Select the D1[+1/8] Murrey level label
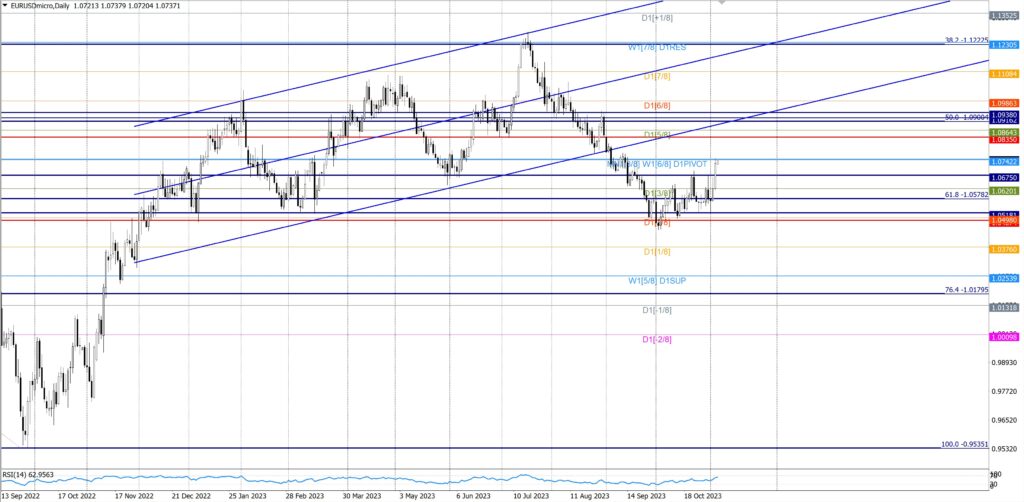The width and height of the screenshot is (1024, 502). tap(657, 18)
